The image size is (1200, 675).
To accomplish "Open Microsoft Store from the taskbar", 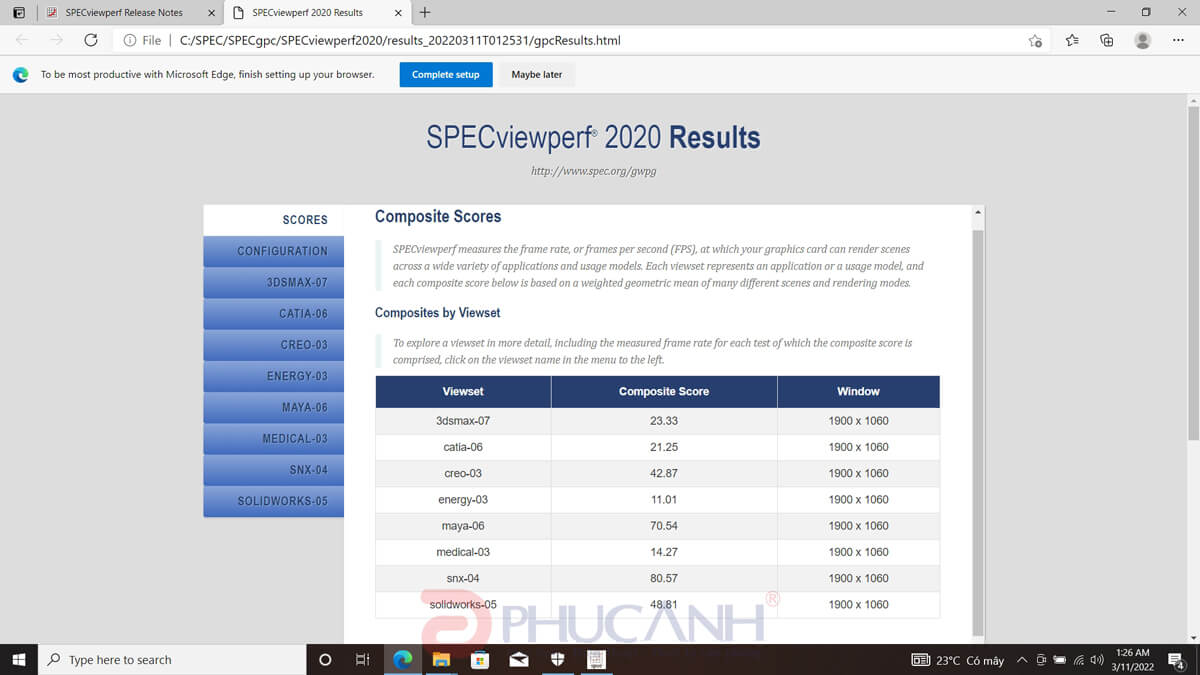I will tap(480, 660).
